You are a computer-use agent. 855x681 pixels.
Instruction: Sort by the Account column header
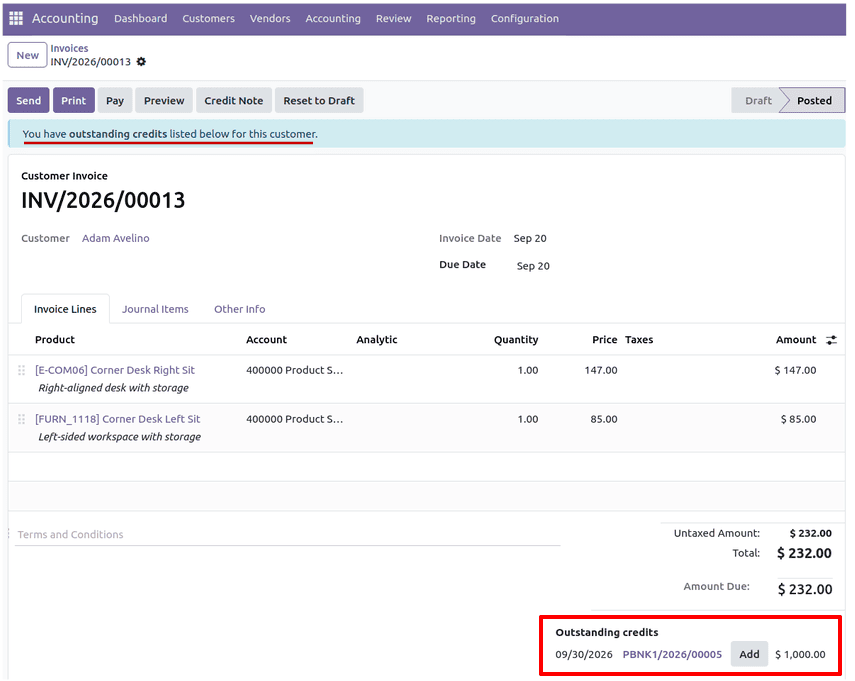click(266, 340)
